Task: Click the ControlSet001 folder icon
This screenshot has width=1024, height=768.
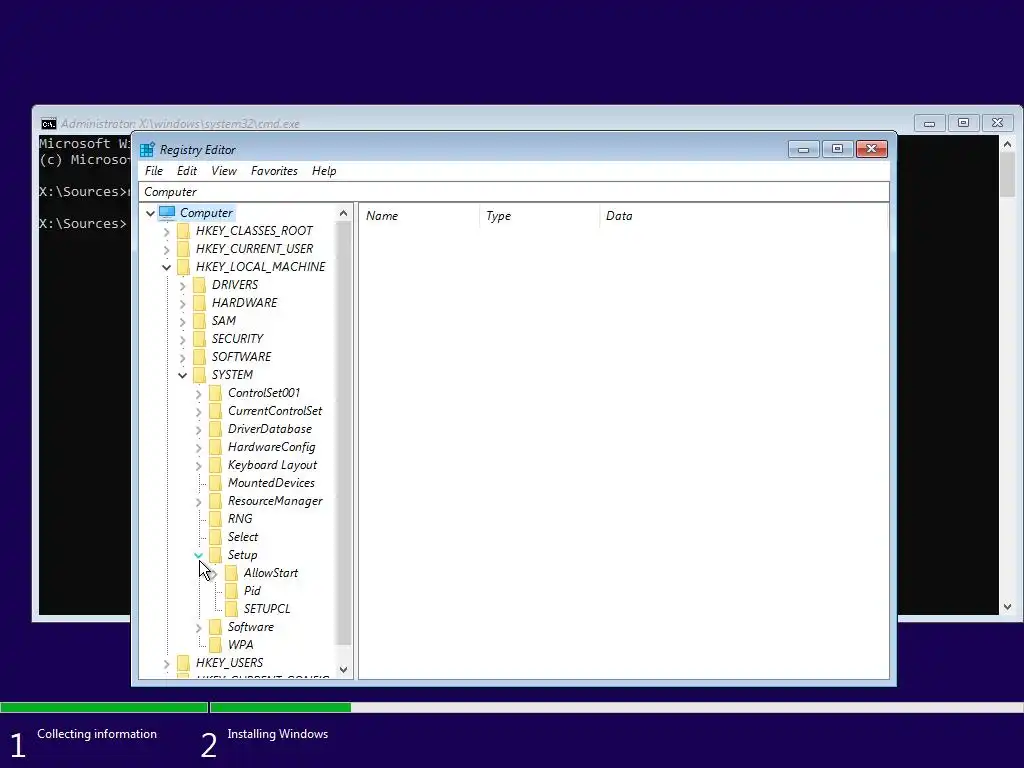Action: pos(216,393)
